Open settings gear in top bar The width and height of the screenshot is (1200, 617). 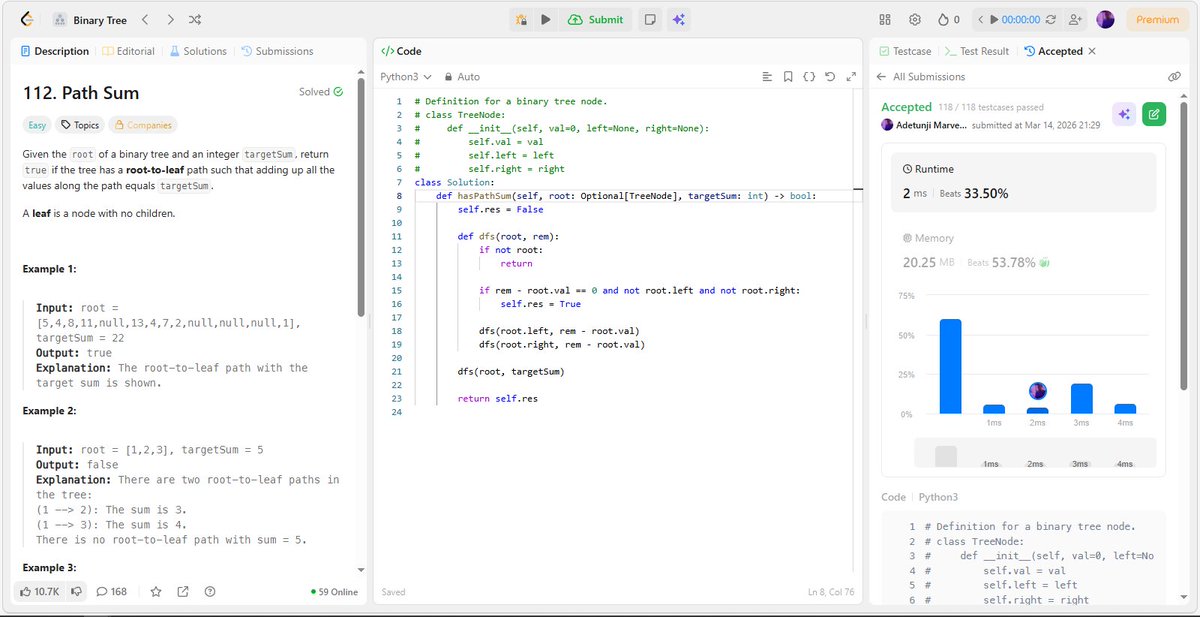point(915,19)
